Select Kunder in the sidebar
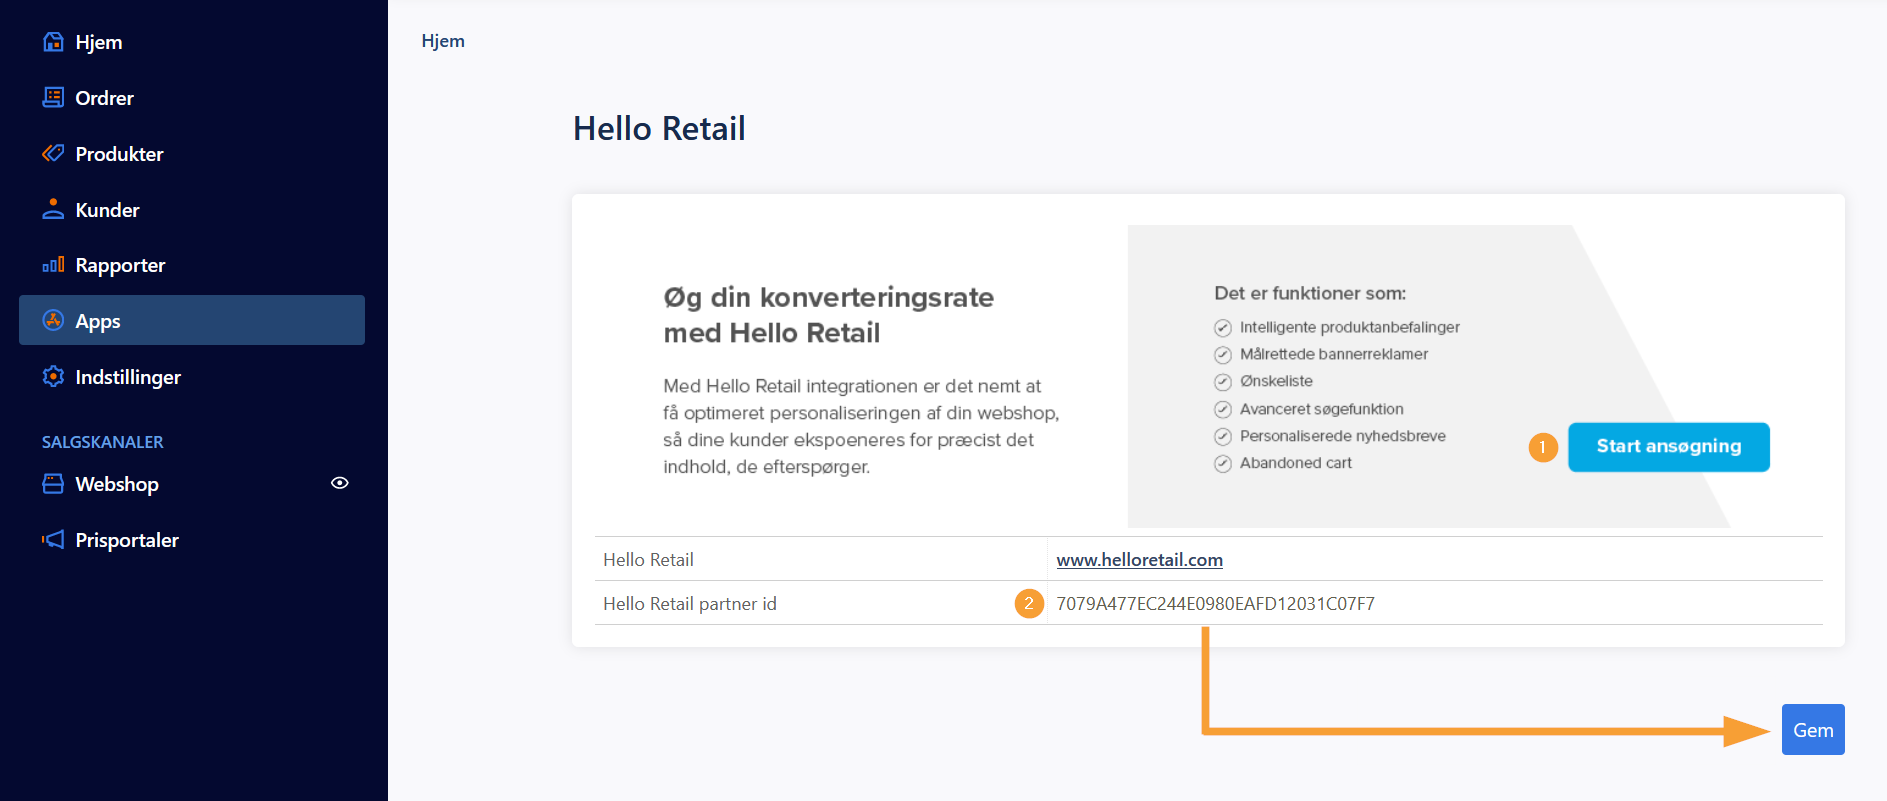 pos(192,210)
